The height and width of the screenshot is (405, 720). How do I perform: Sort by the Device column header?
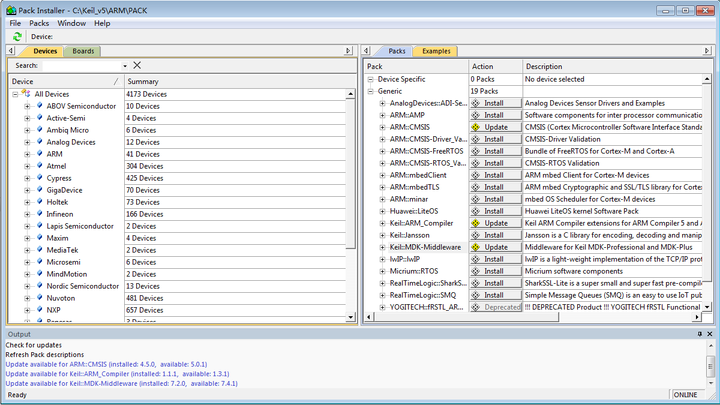coord(66,81)
